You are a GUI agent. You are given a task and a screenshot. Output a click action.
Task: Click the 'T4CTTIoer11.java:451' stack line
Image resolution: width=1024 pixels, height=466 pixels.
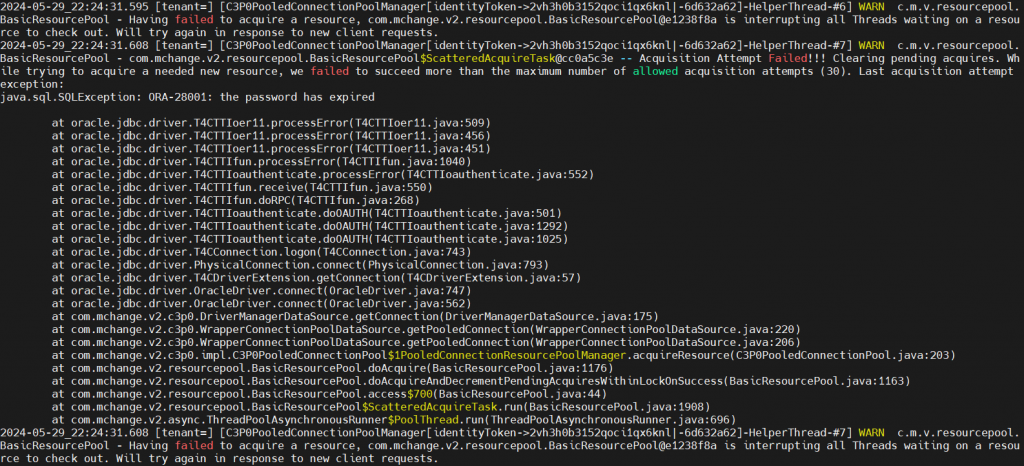(271, 149)
